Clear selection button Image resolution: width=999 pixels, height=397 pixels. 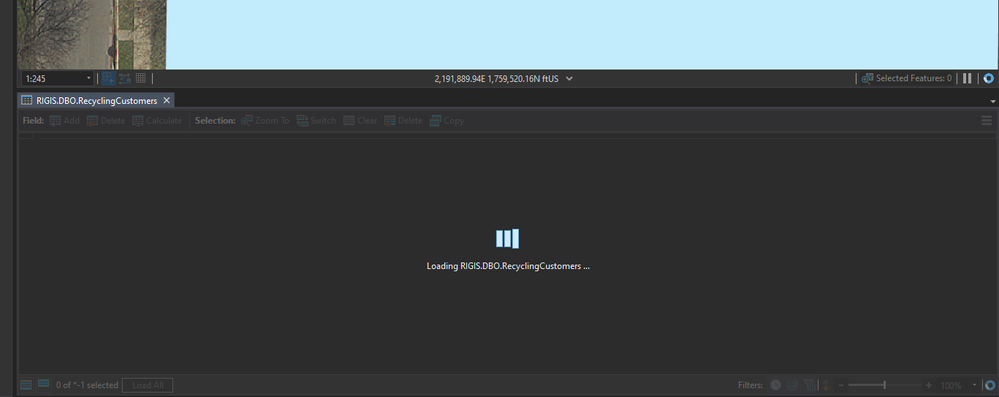click(x=360, y=120)
